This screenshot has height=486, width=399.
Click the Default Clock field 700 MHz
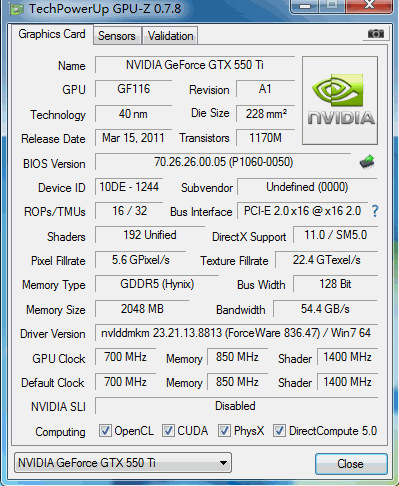pos(125,382)
